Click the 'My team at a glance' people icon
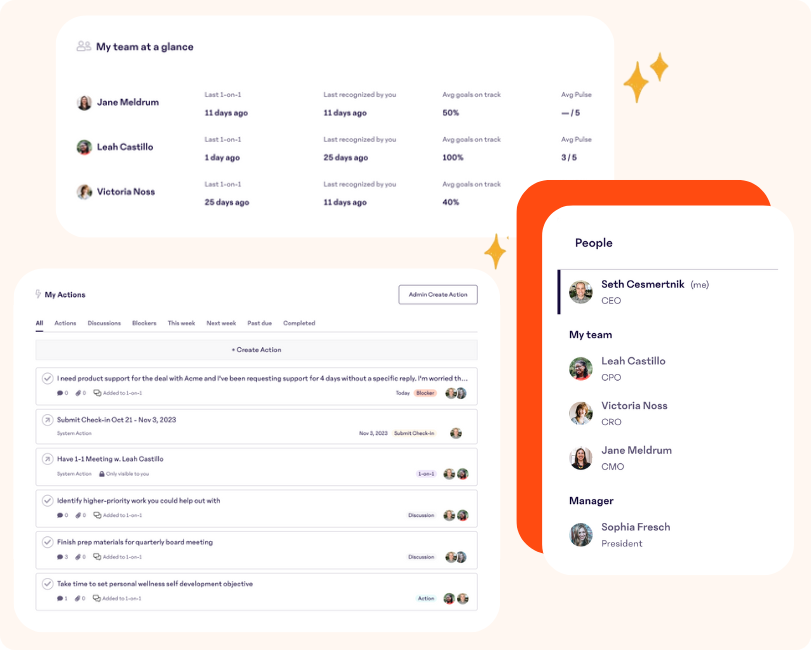 click(x=84, y=46)
